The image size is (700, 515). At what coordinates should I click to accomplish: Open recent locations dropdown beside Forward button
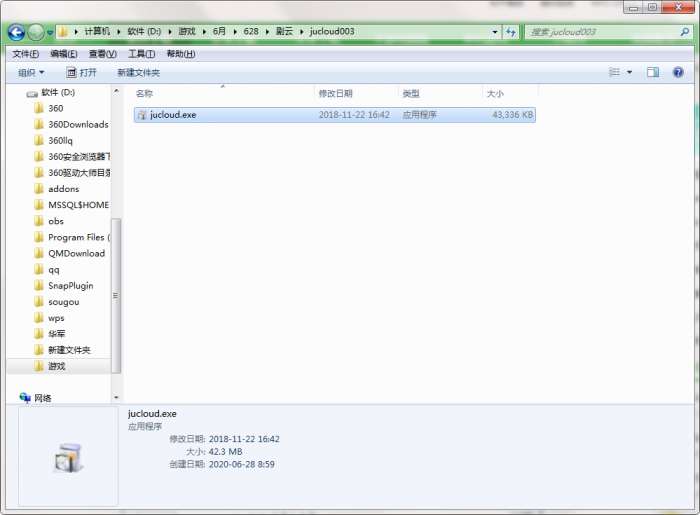(x=50, y=32)
